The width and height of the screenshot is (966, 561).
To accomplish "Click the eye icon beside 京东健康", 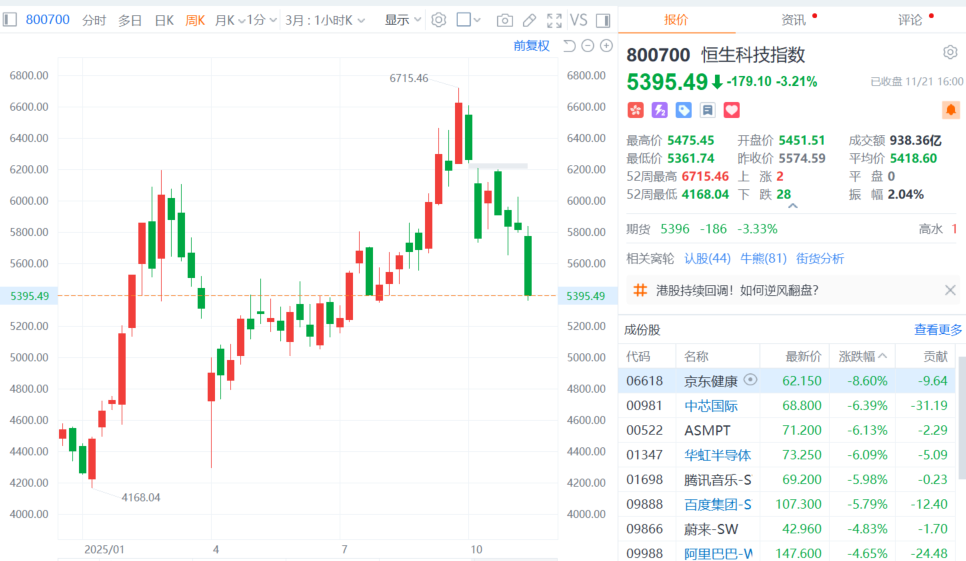I will (x=750, y=380).
